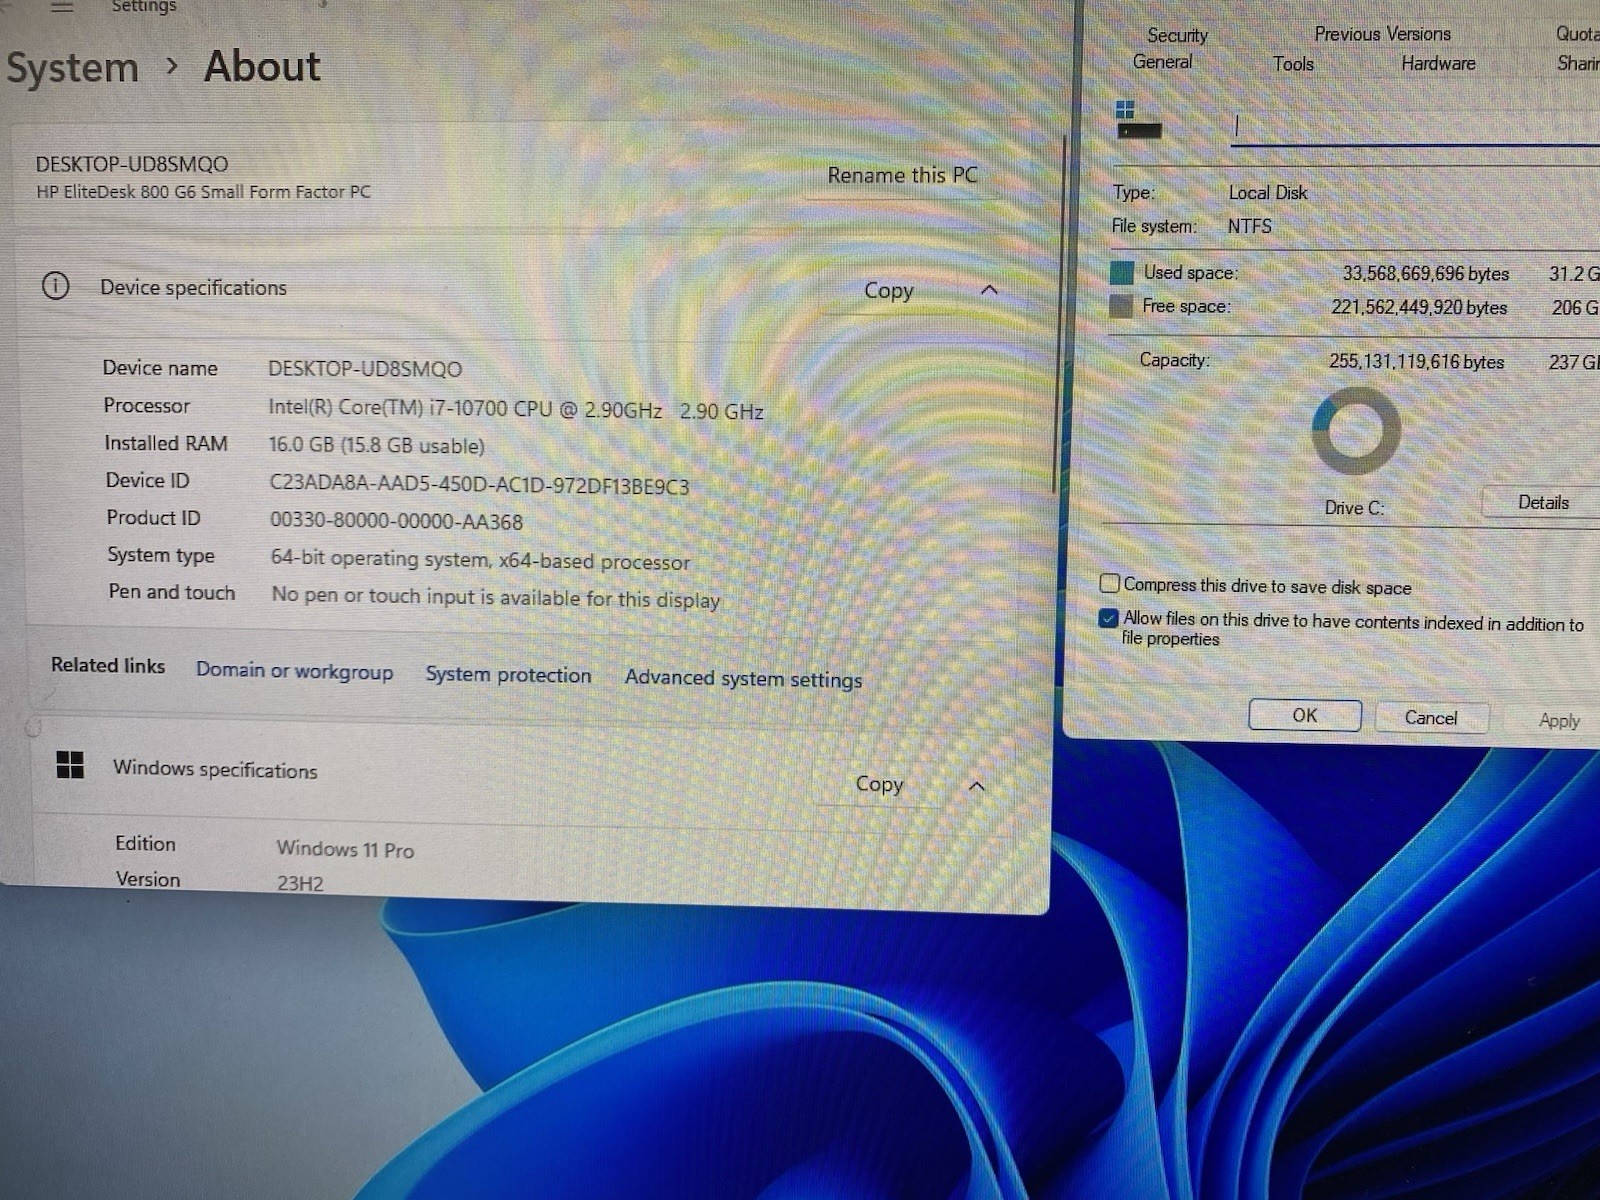Open the System protection link
1600x1200 pixels.
coord(508,675)
